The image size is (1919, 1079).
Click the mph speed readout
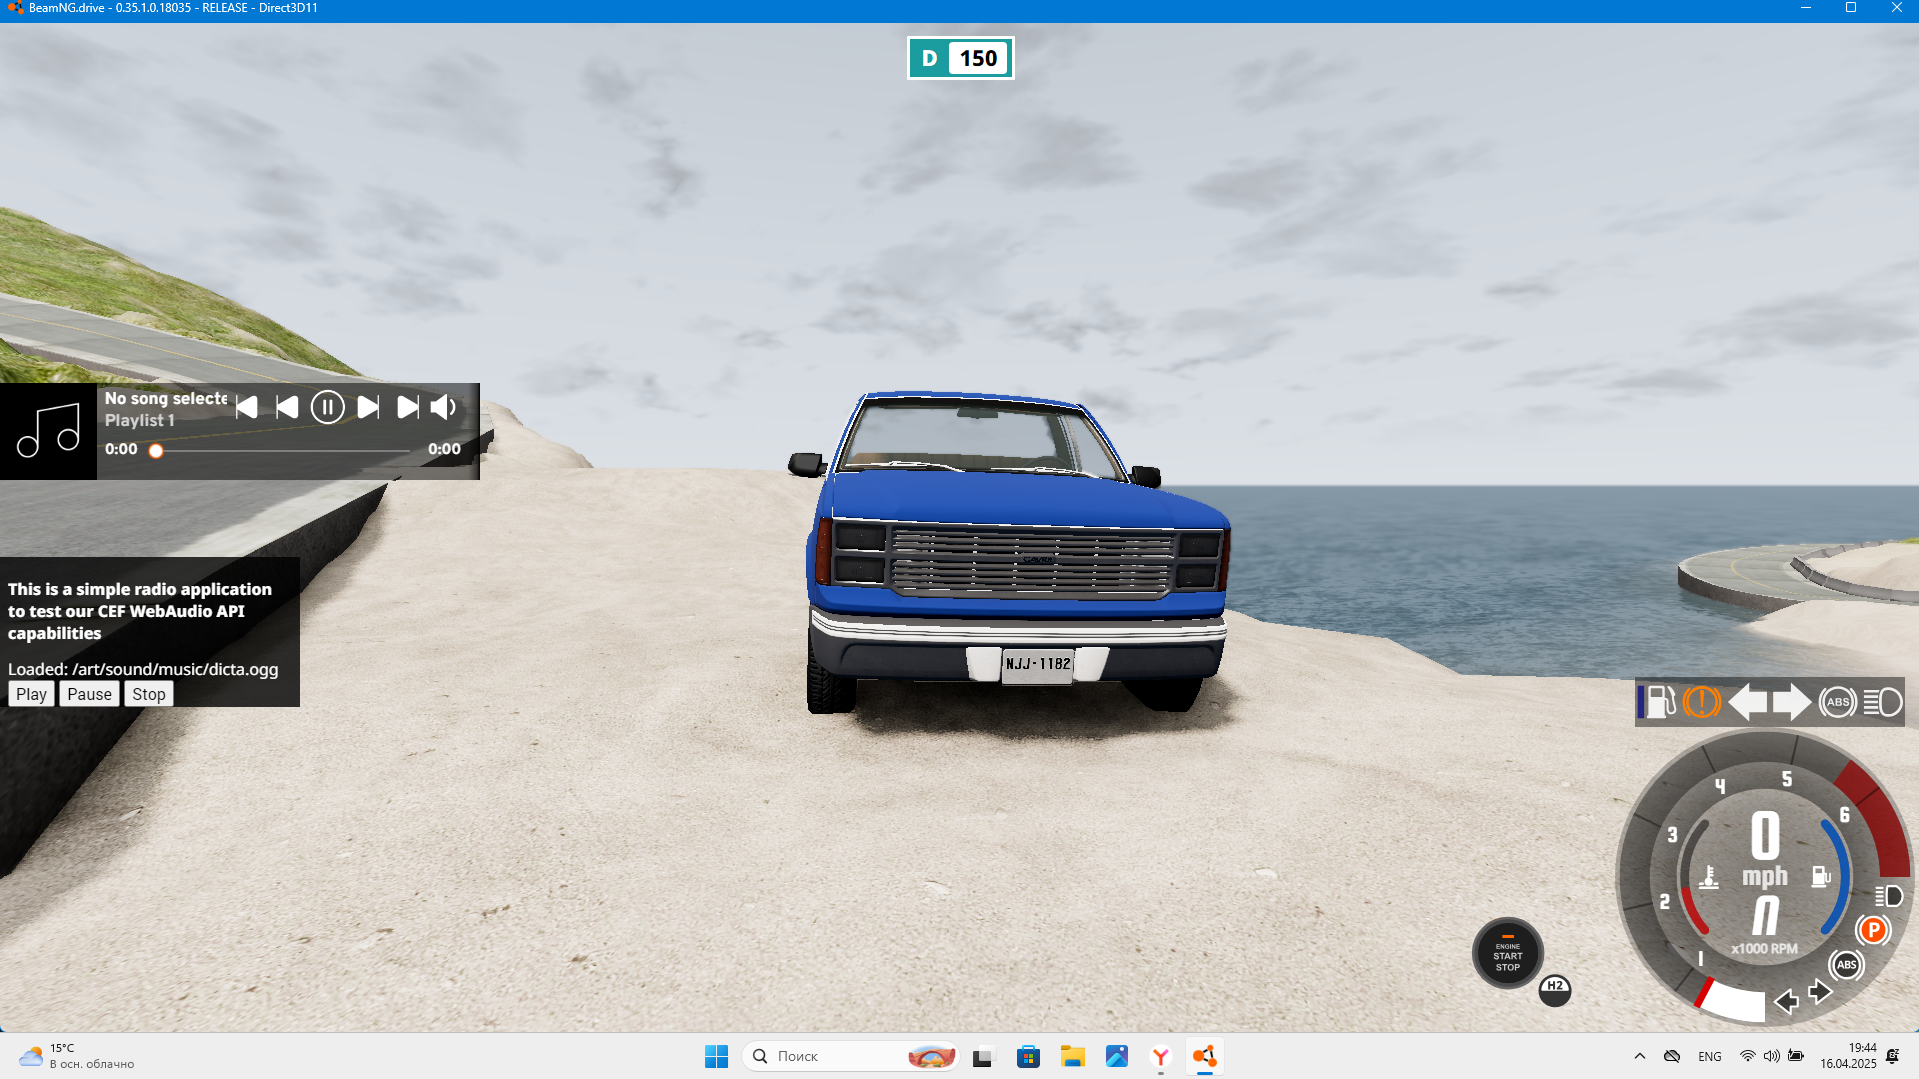1765,848
